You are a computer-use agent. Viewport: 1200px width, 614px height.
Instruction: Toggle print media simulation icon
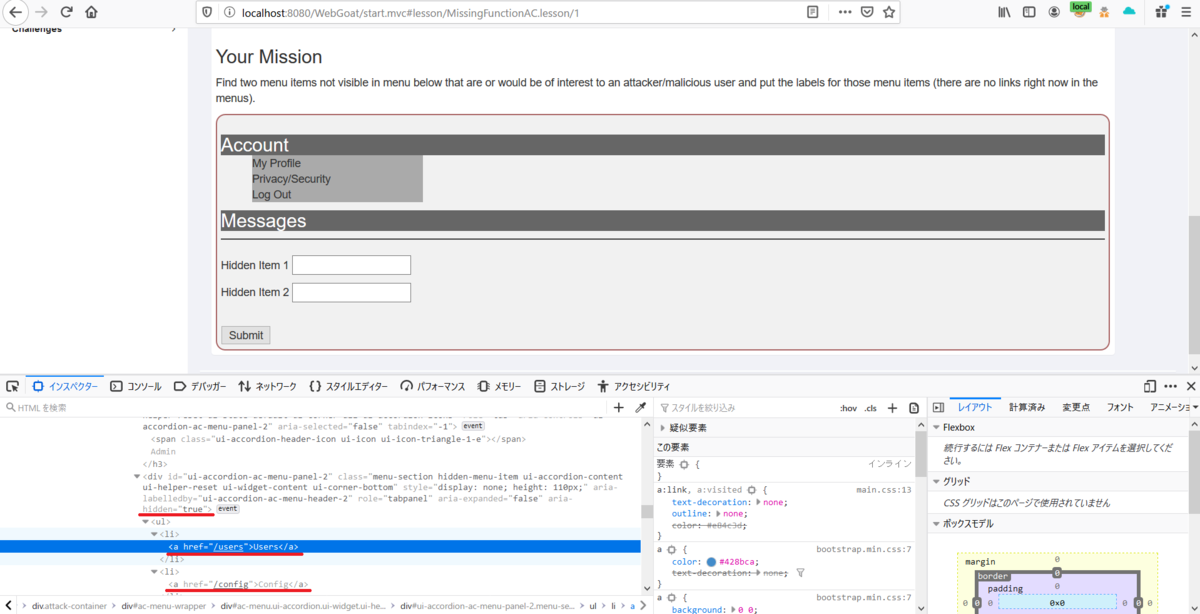click(x=914, y=408)
